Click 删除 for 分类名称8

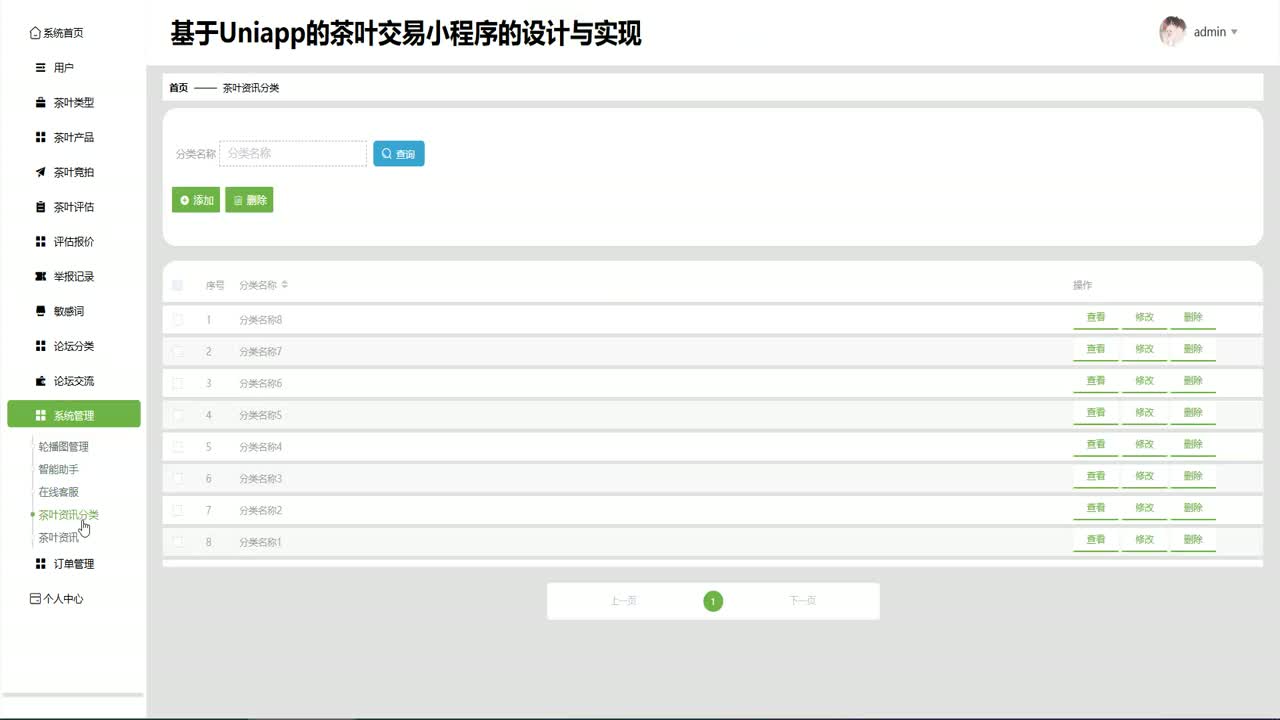click(1193, 318)
